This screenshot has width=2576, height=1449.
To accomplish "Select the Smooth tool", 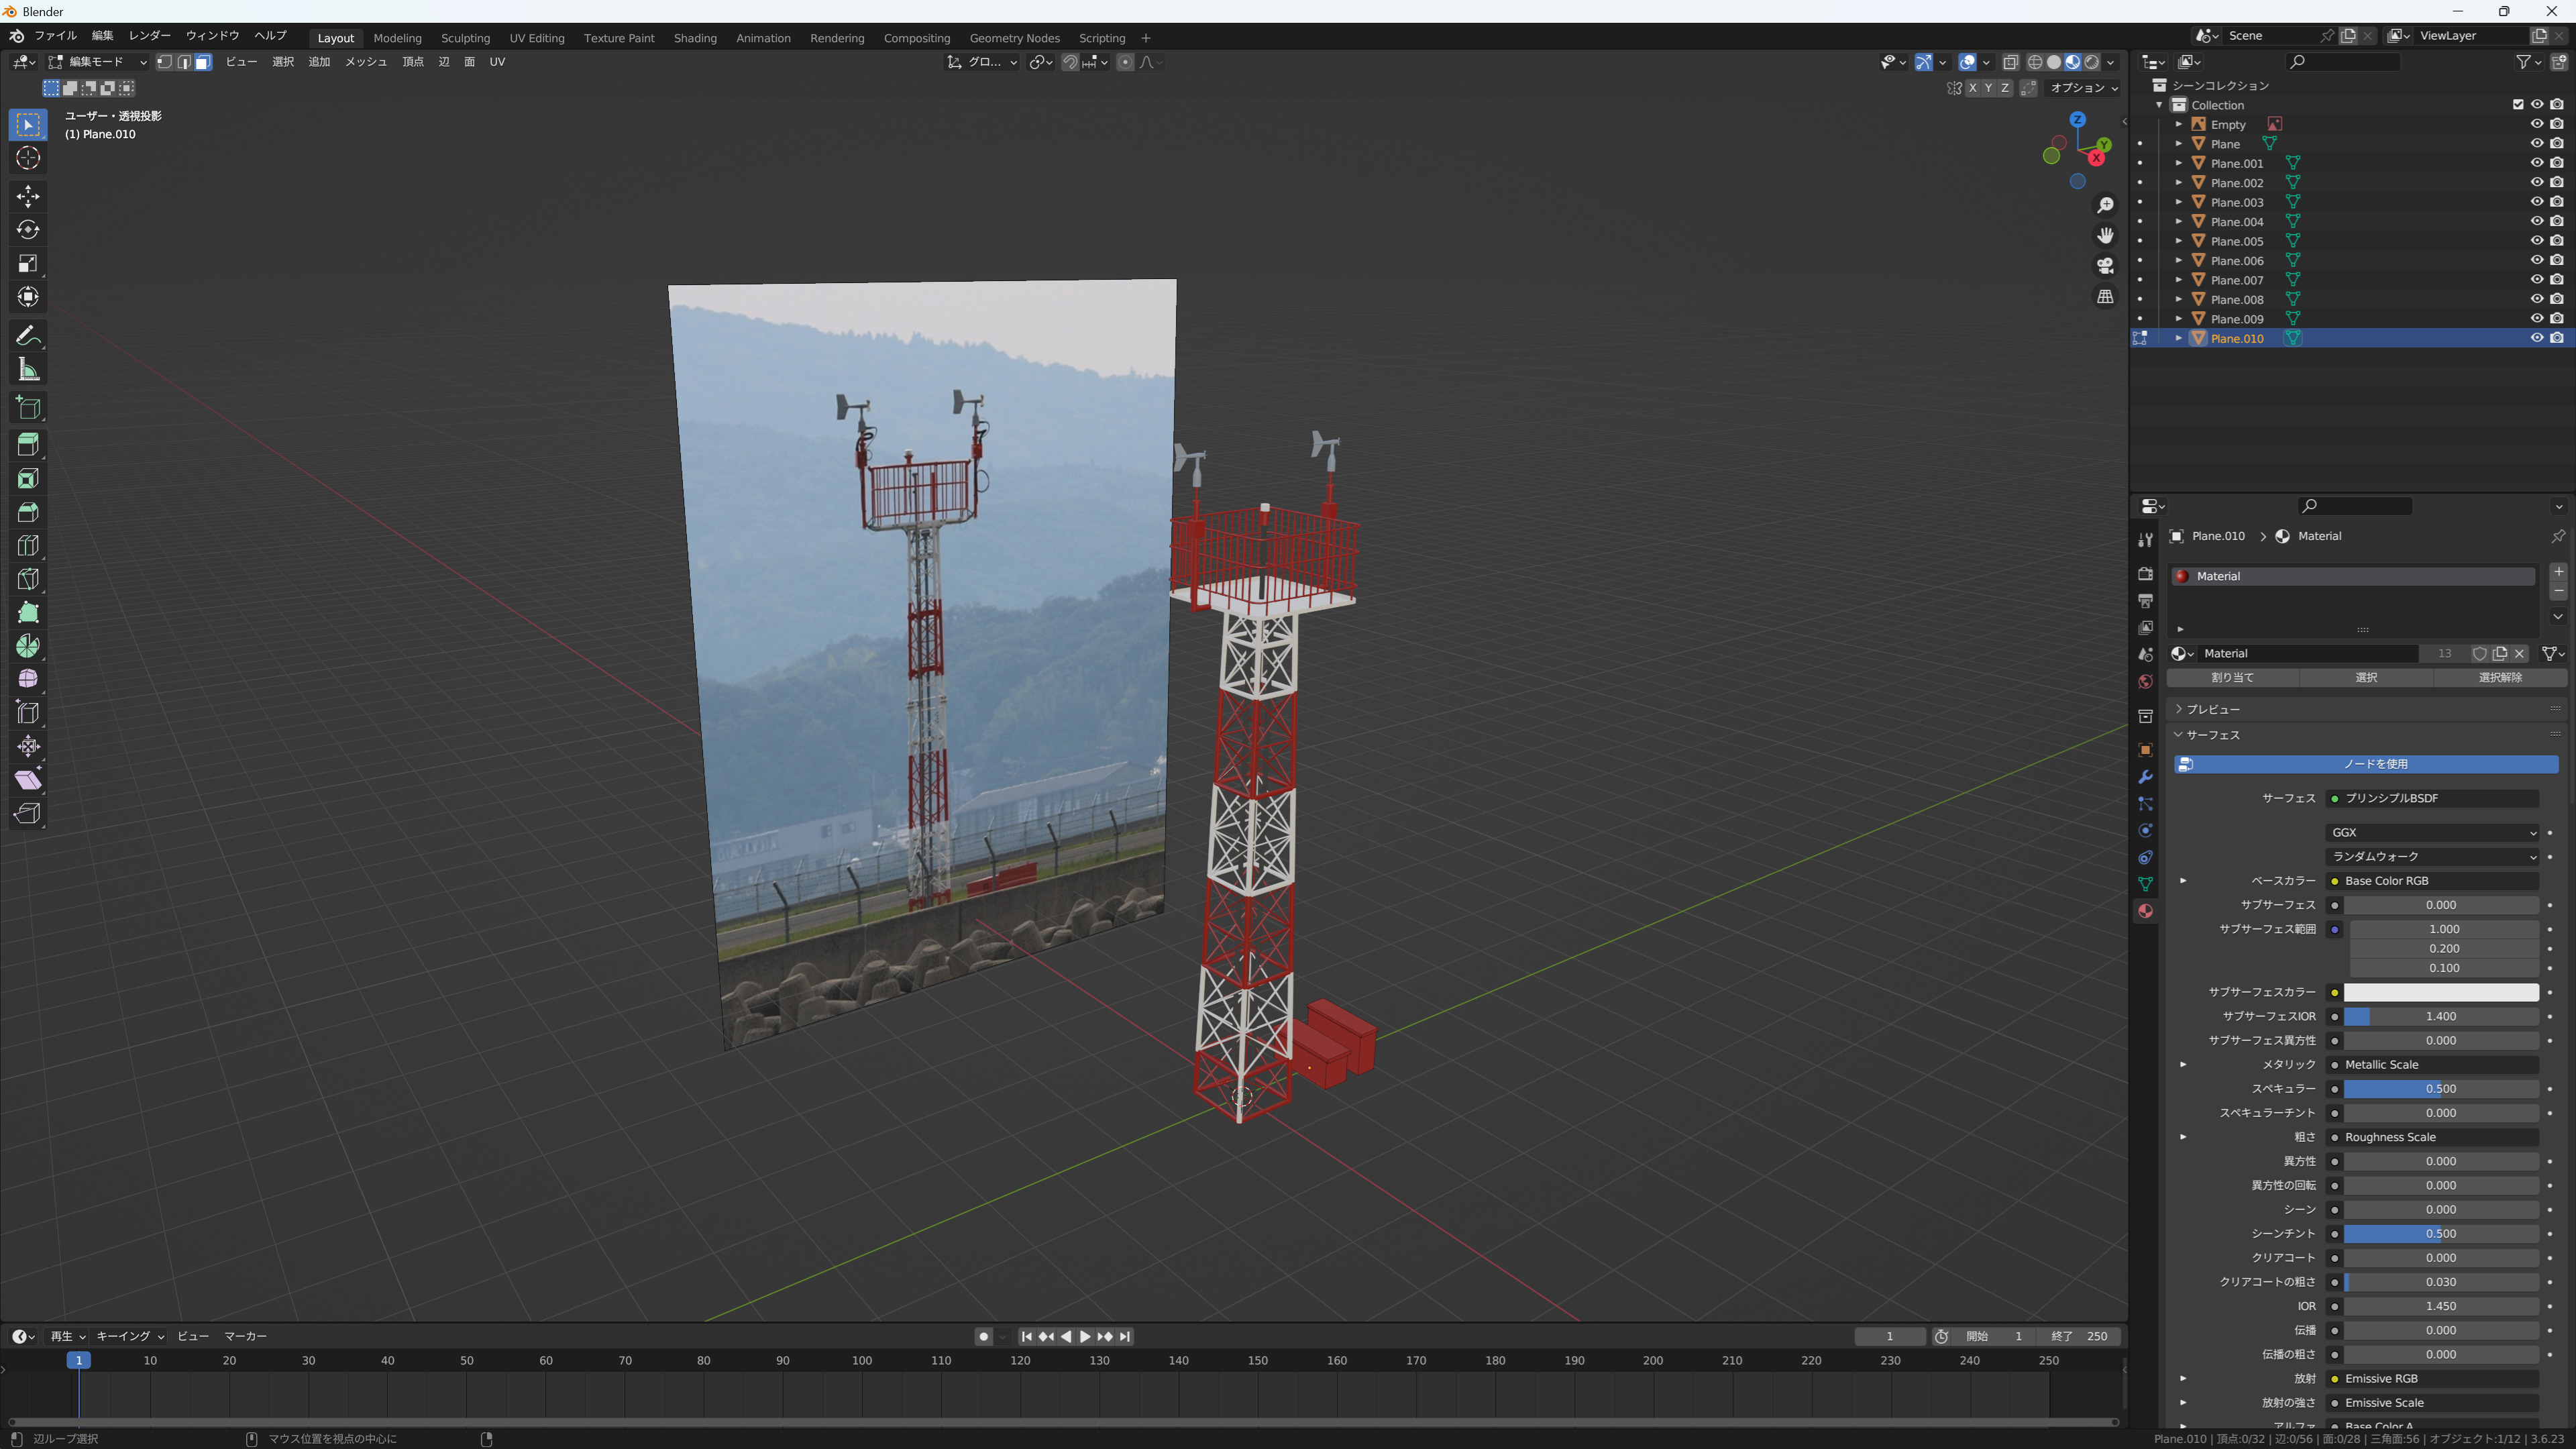I will point(28,680).
